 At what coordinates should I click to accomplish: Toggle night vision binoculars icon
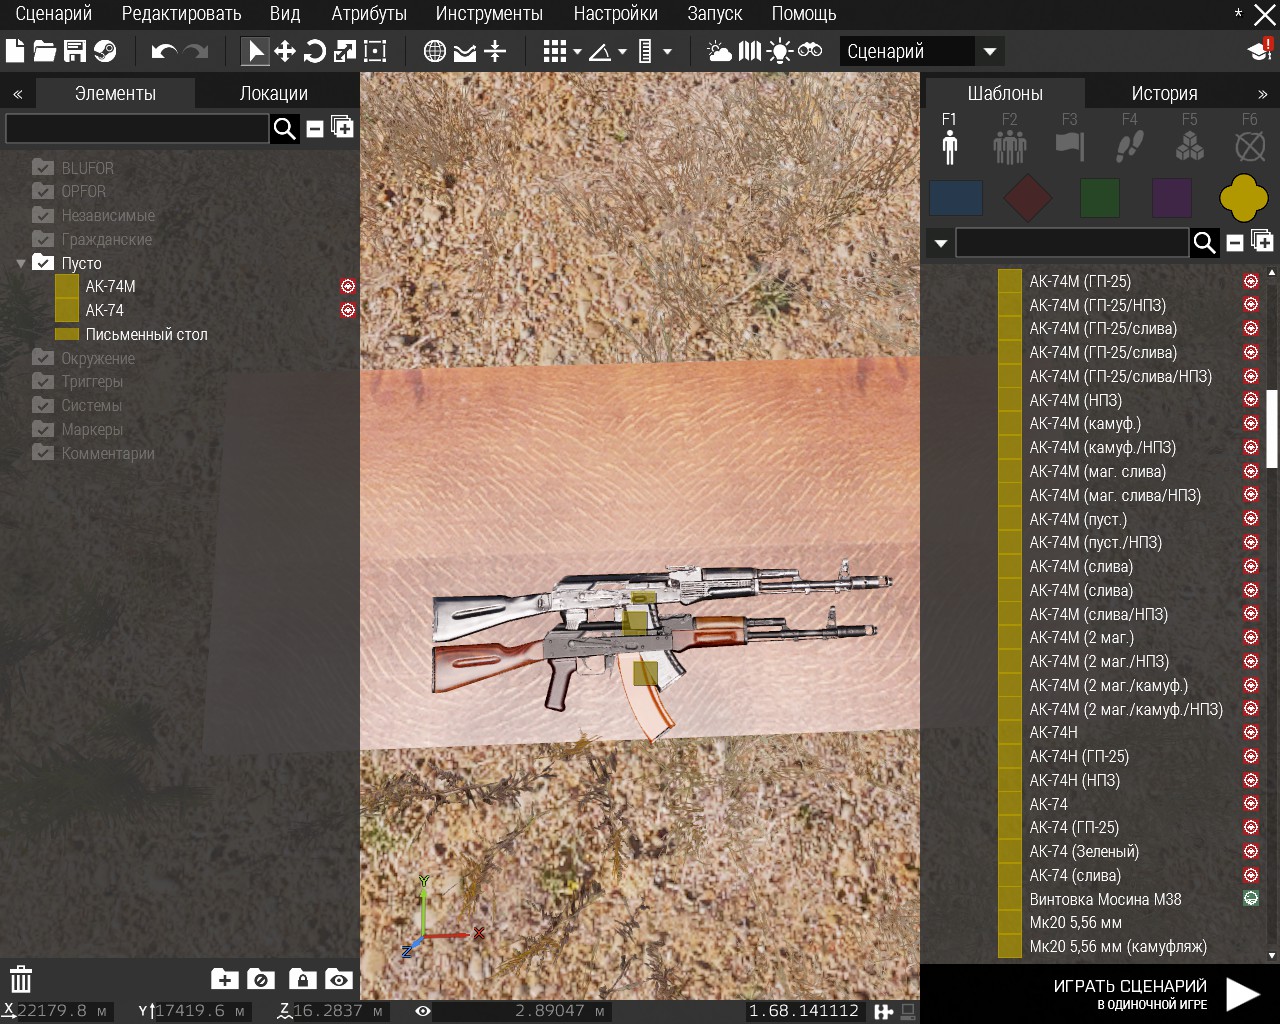(810, 51)
